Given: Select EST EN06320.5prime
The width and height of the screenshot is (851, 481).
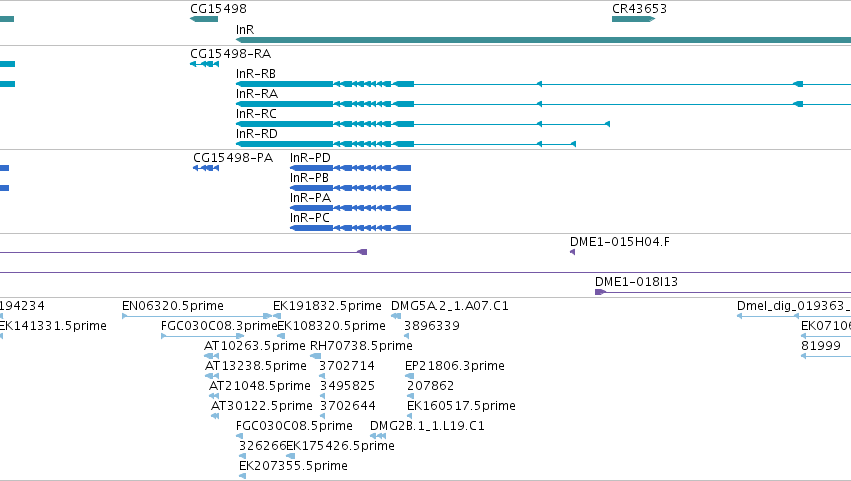Looking at the screenshot, I should (173, 306).
